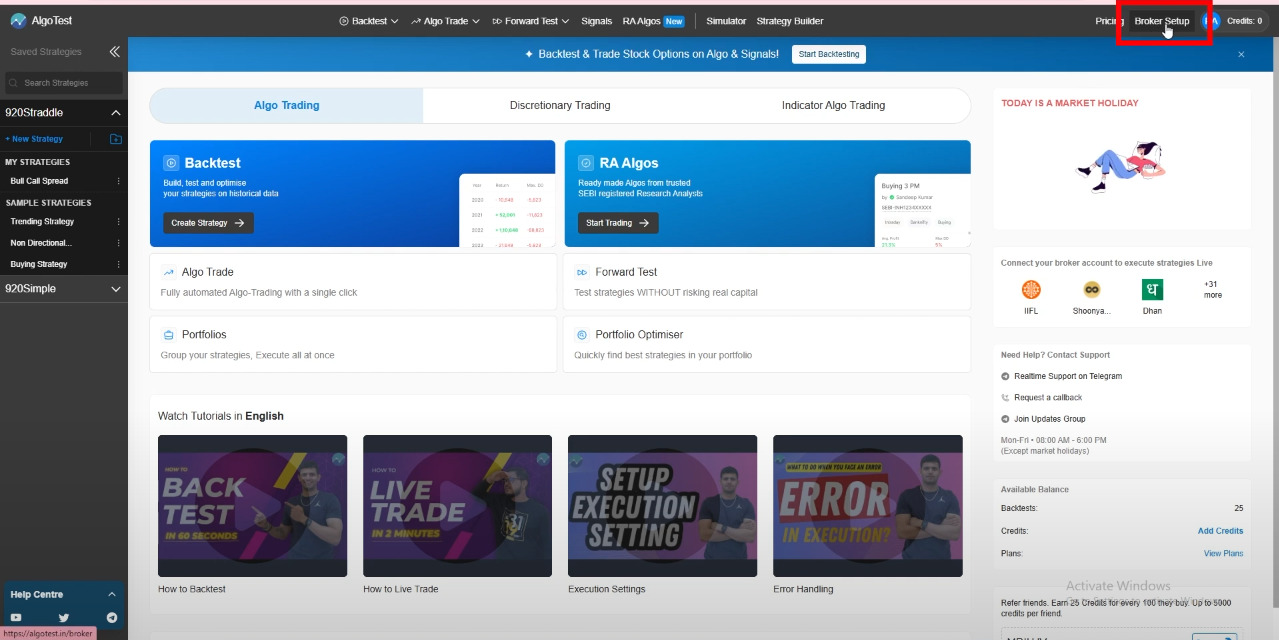1279x640 pixels.
Task: Switch to the Algo Trading tab
Action: [287, 105]
